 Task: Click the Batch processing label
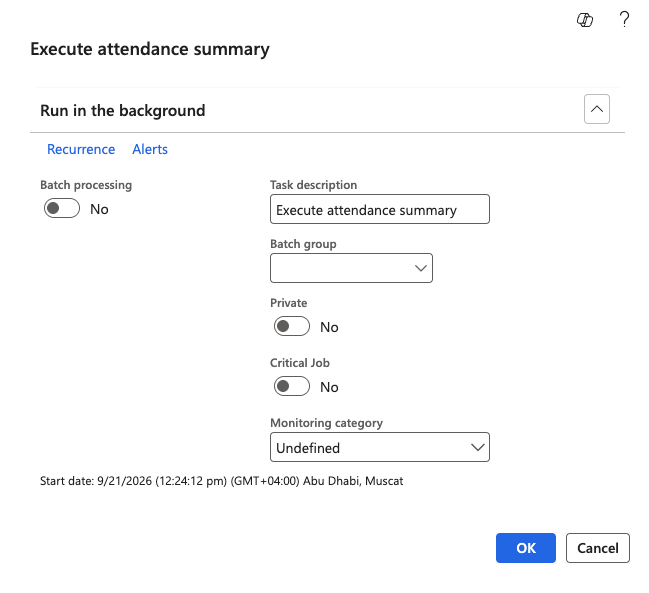[86, 185]
